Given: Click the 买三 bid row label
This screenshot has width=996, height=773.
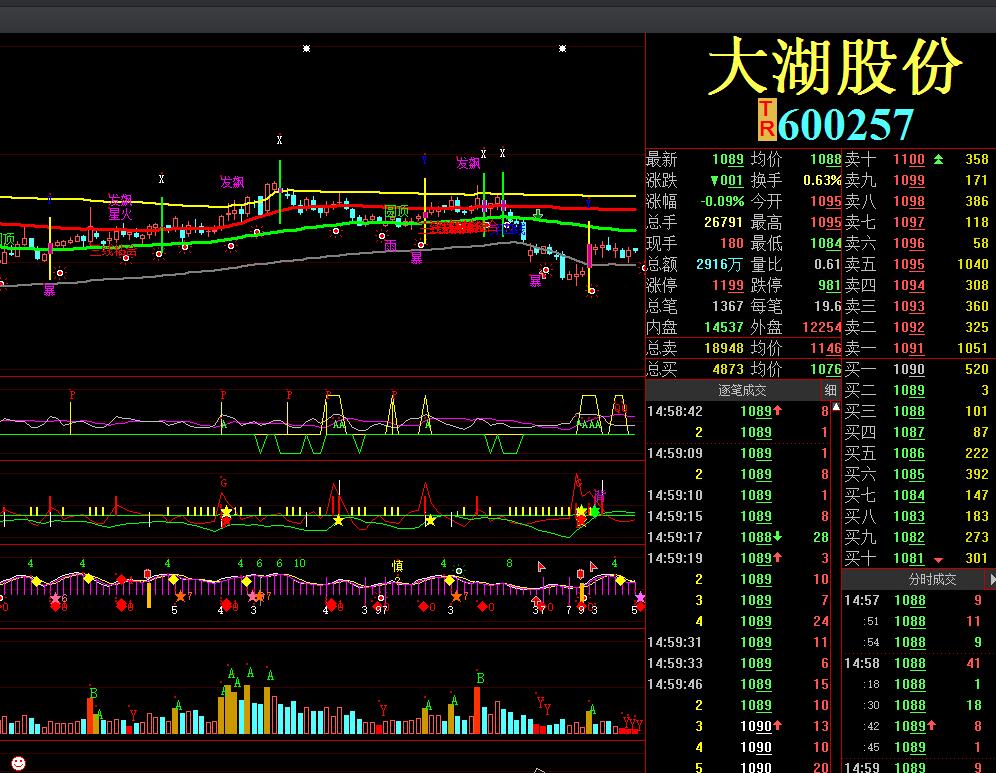Looking at the screenshot, I should [861, 411].
